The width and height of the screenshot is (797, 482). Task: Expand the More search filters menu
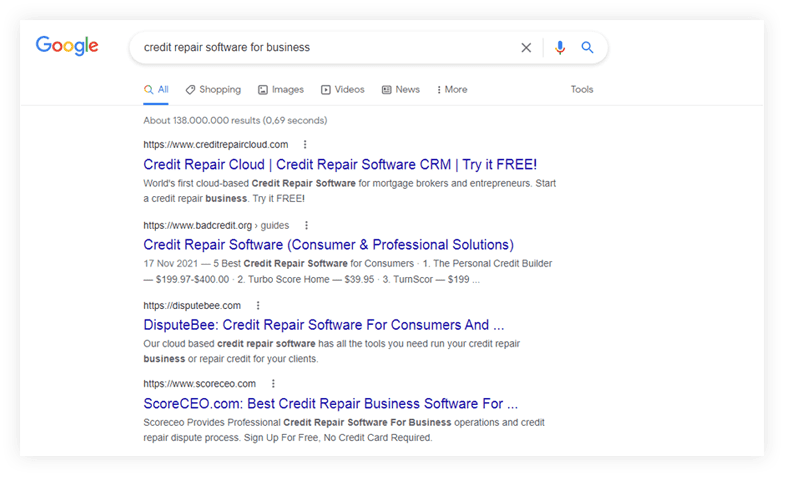[452, 89]
